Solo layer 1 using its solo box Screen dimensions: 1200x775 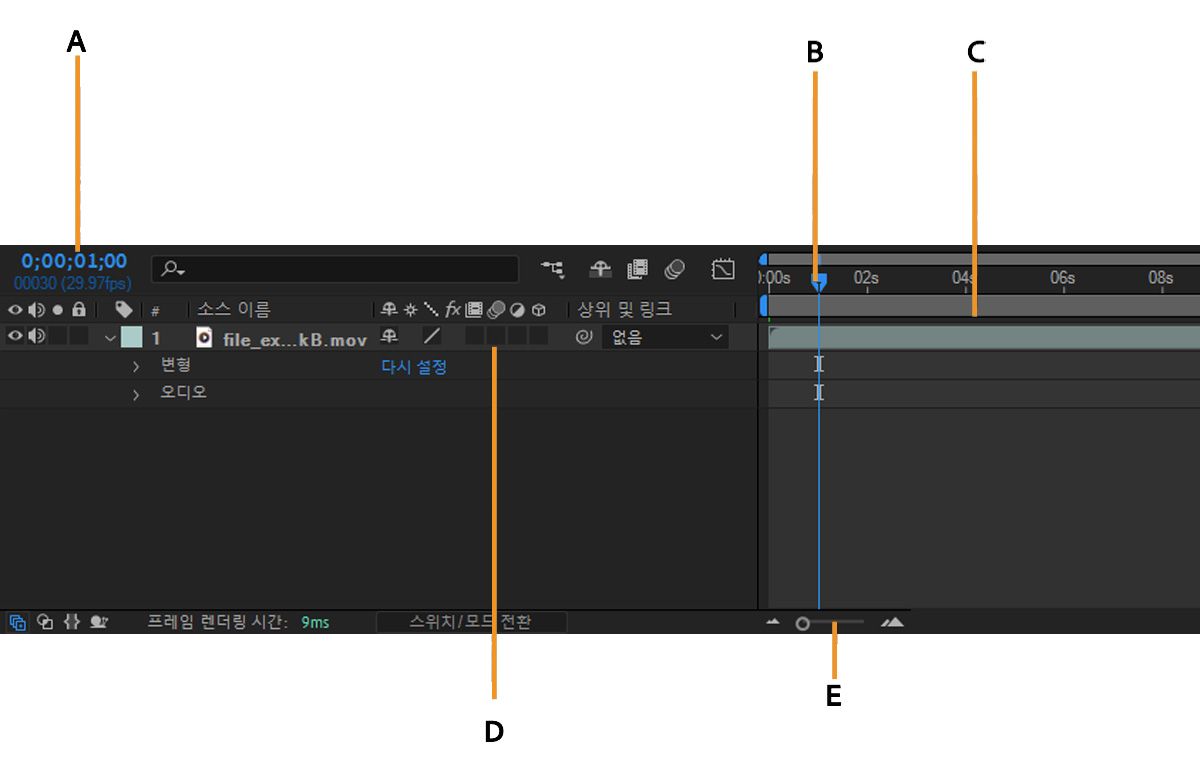point(58,337)
